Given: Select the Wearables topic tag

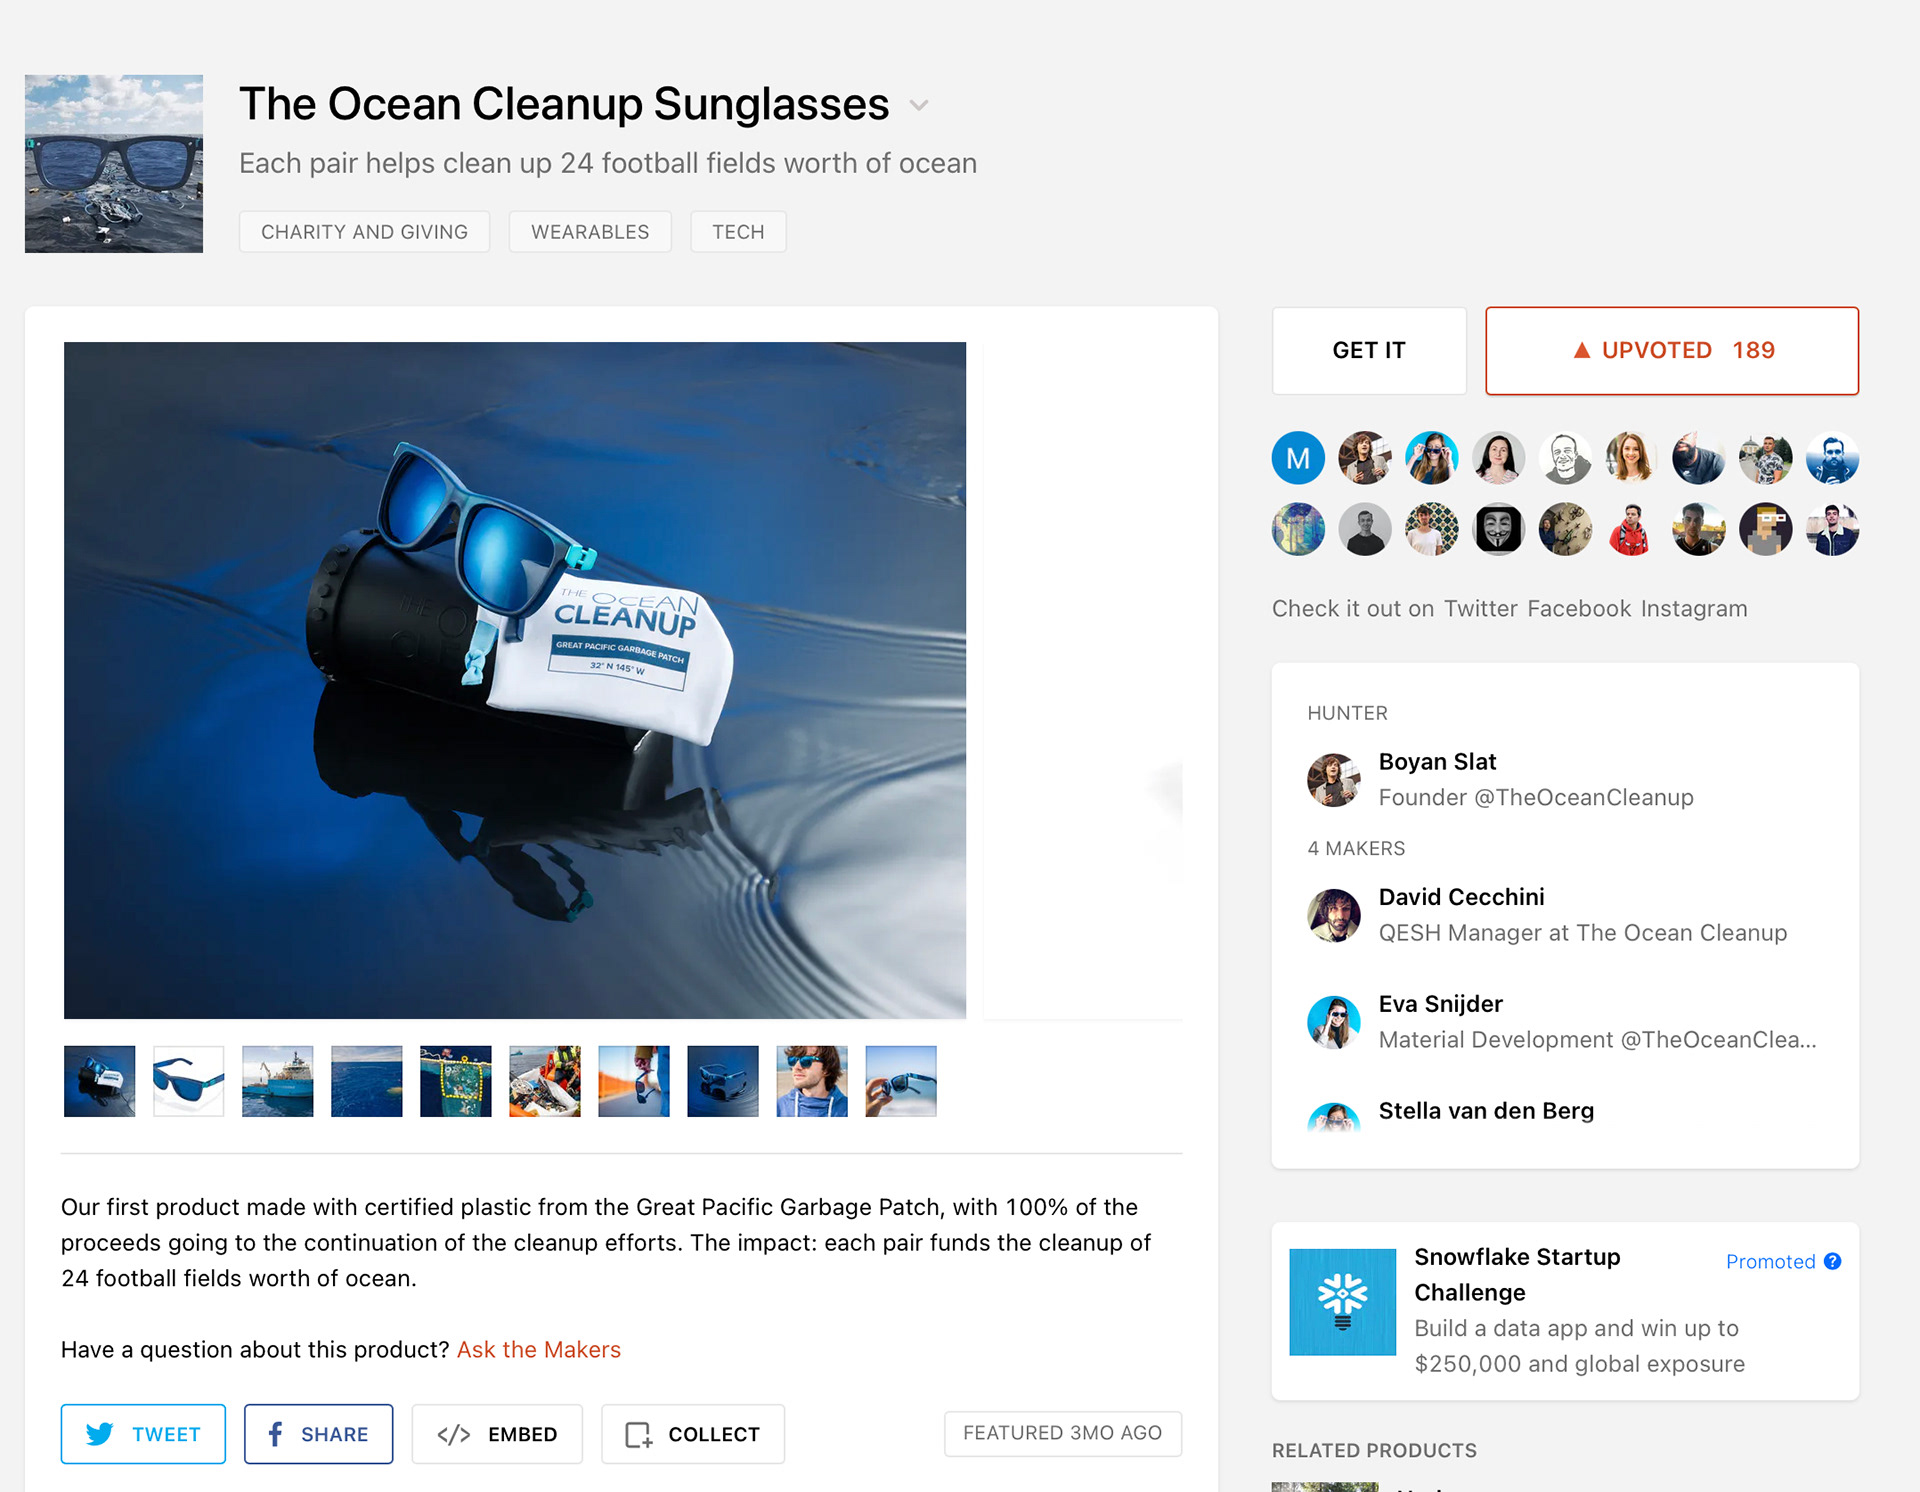Looking at the screenshot, I should [x=590, y=232].
